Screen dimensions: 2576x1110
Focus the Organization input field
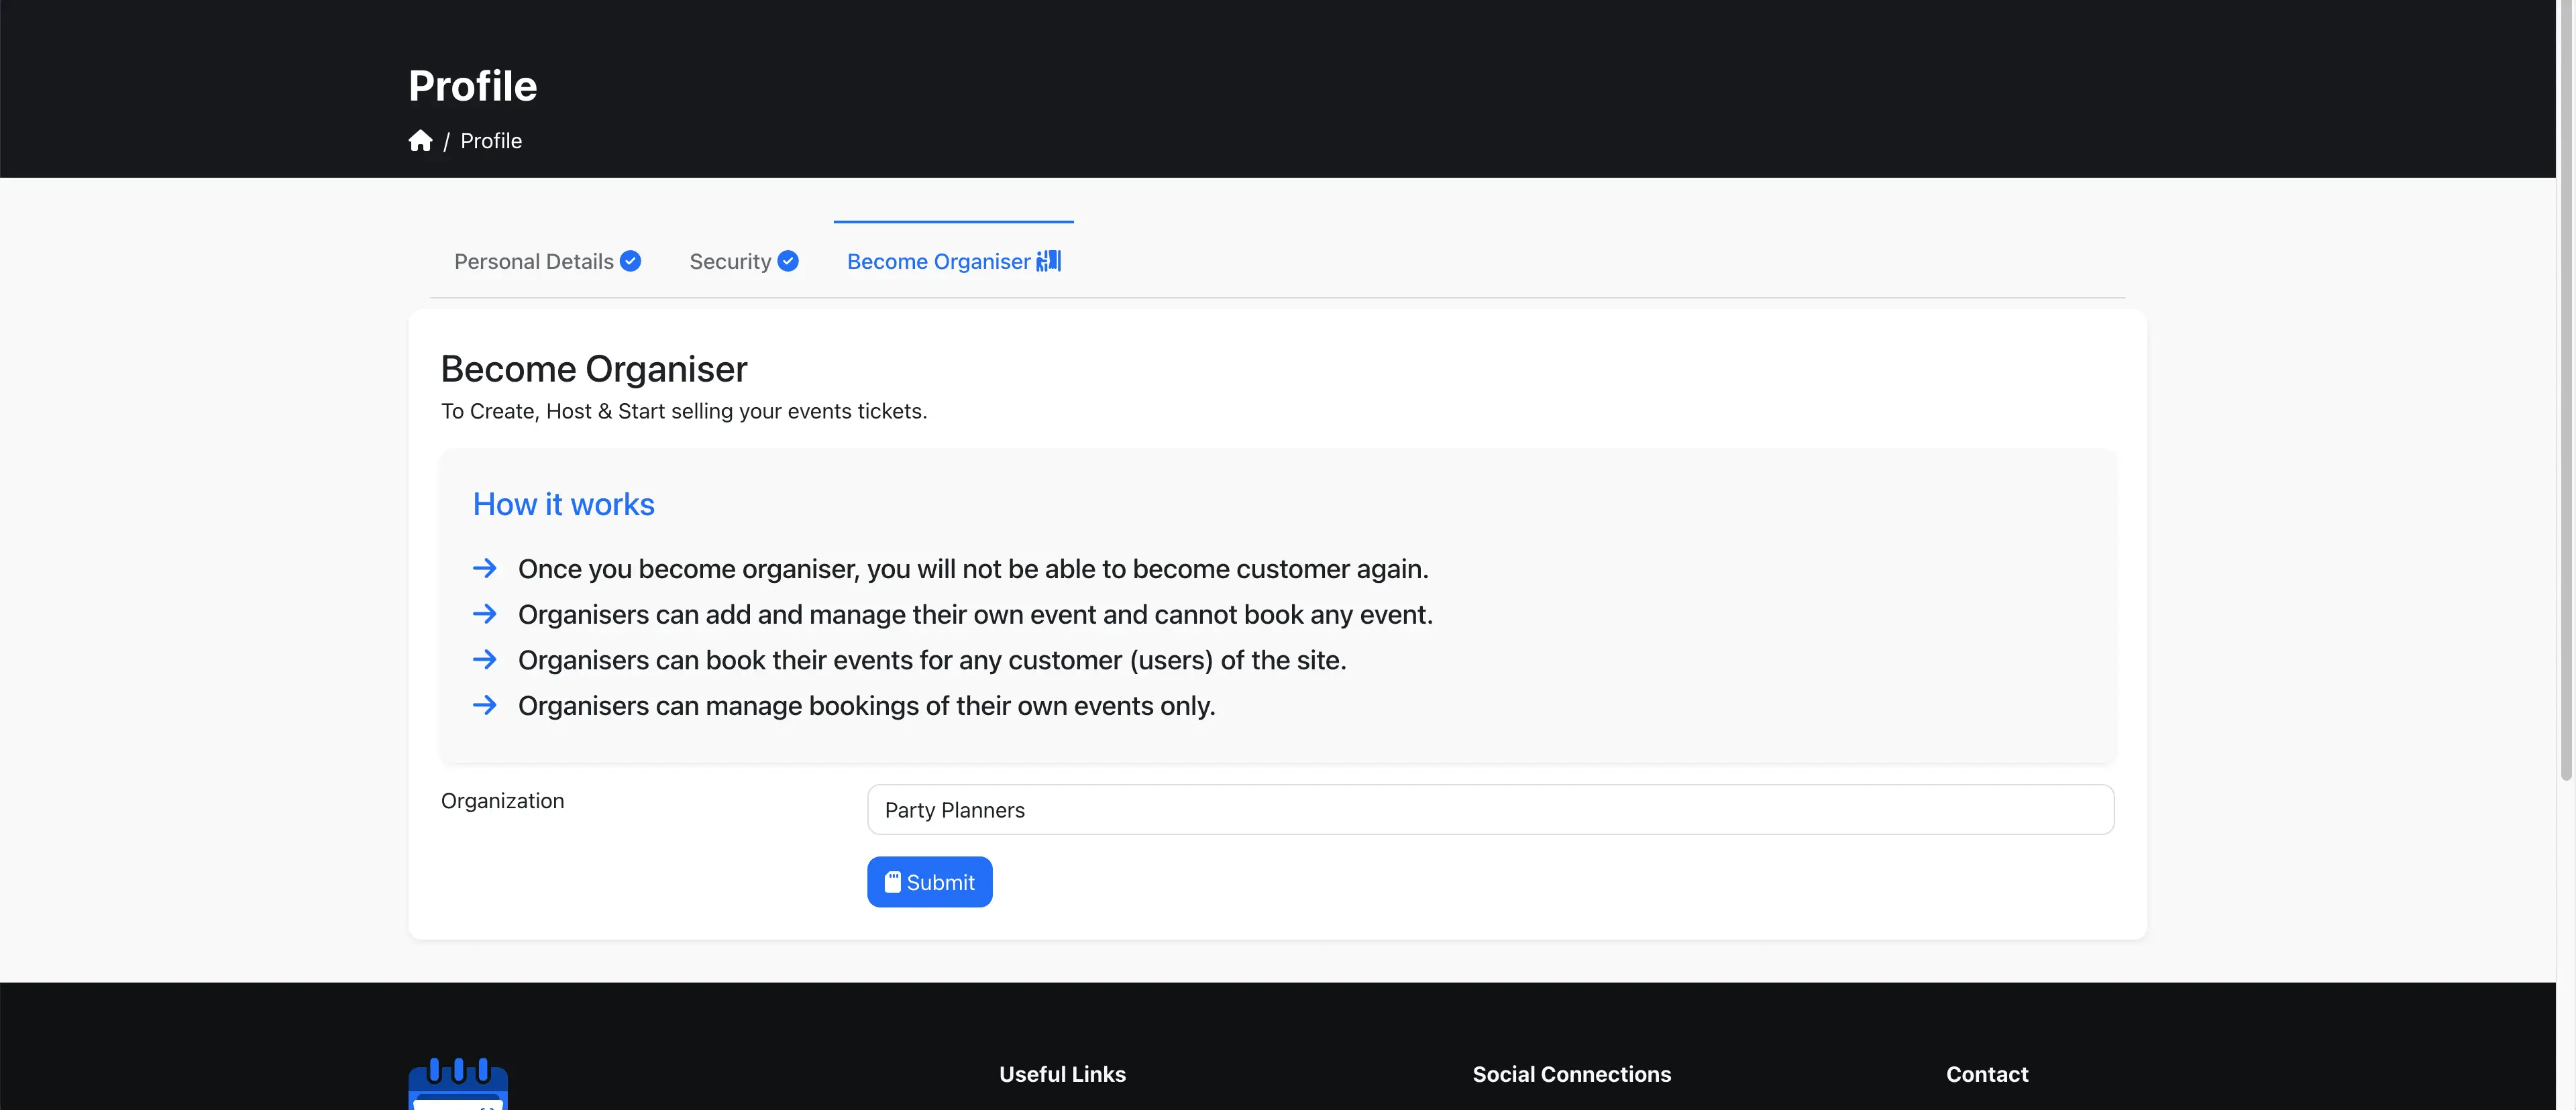pos(1490,810)
